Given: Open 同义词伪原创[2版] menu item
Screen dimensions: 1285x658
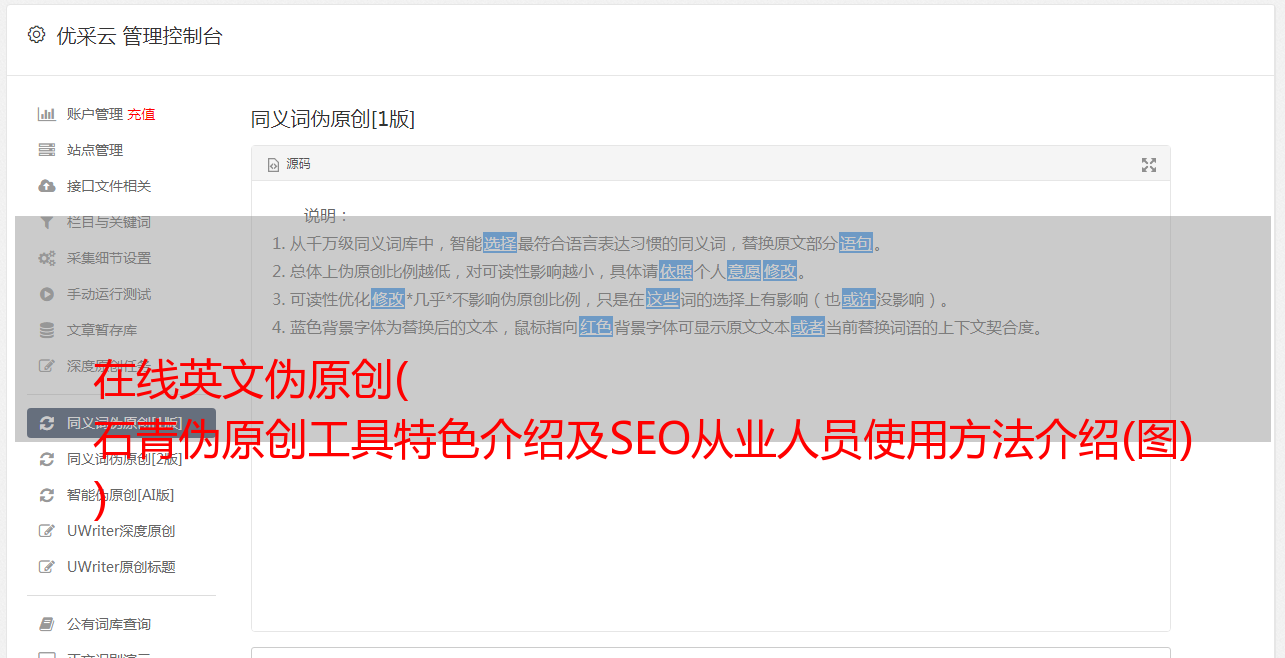Looking at the screenshot, I should 124,459.
